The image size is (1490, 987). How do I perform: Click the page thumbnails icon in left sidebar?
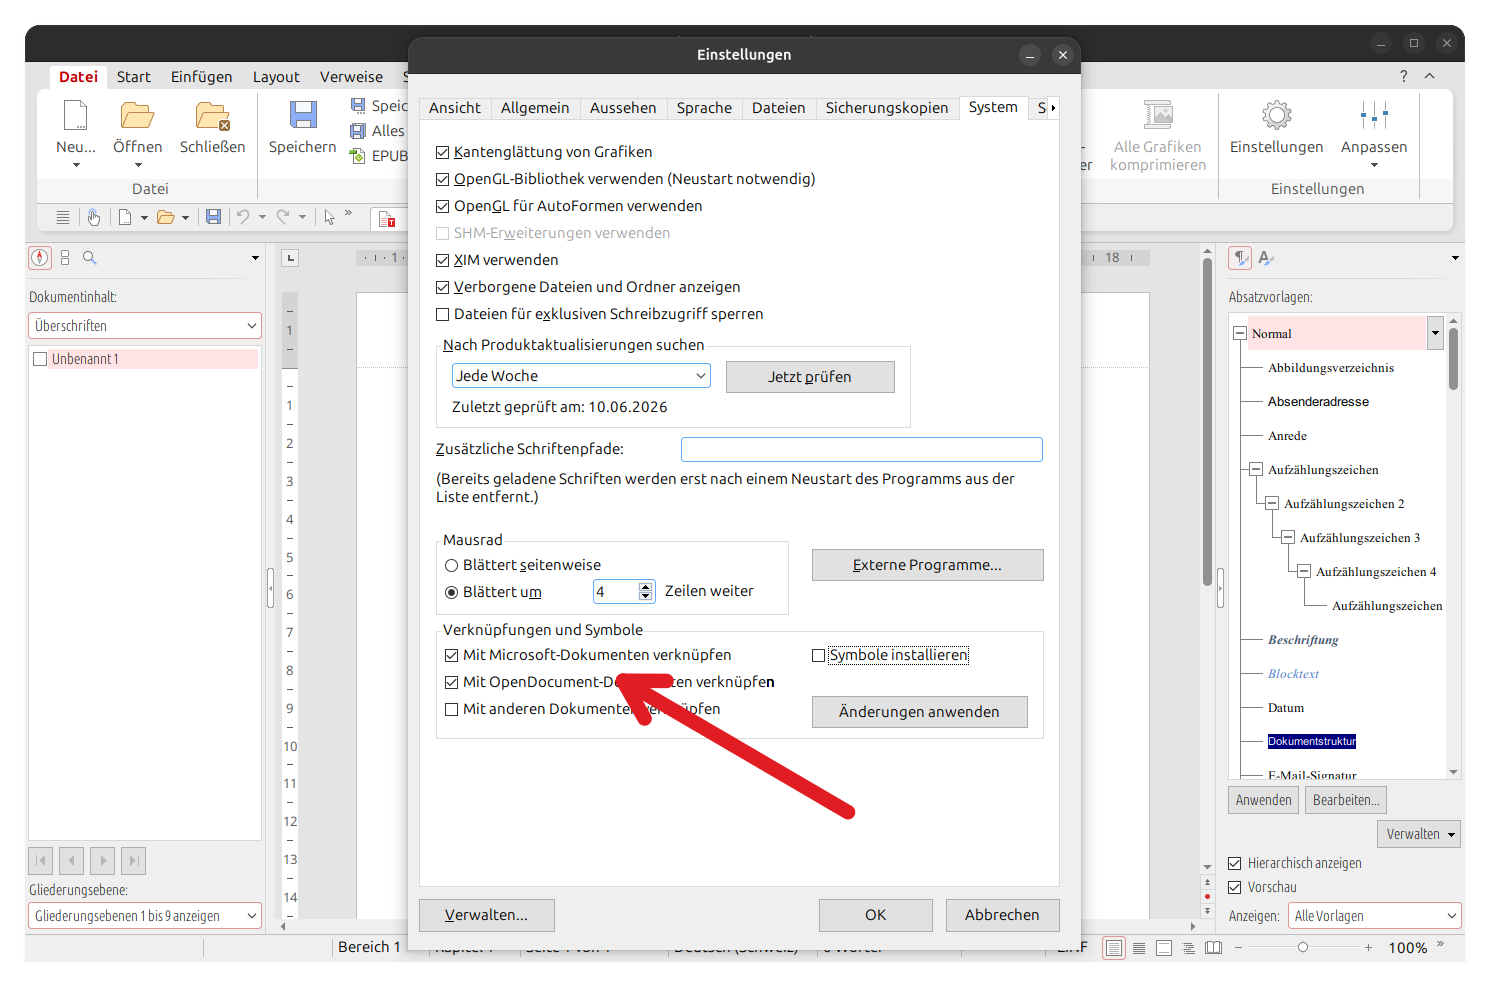coord(65,258)
